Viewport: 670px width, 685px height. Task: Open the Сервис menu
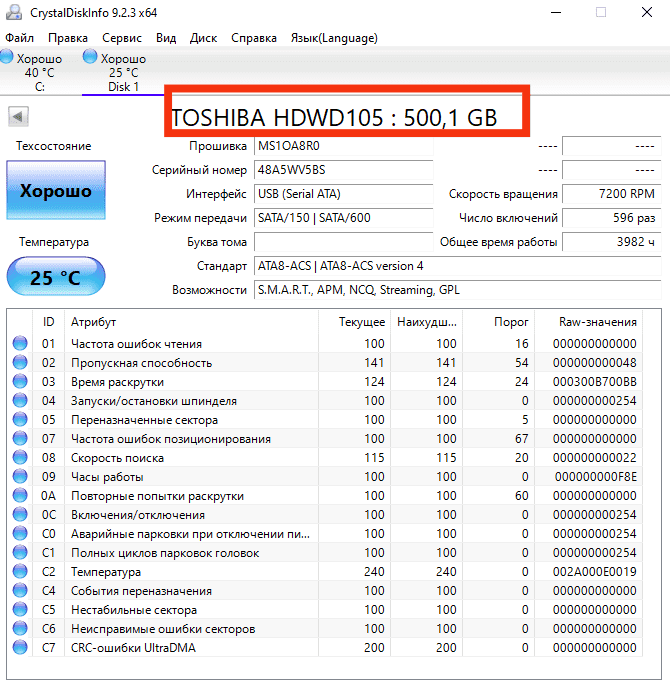click(122, 38)
